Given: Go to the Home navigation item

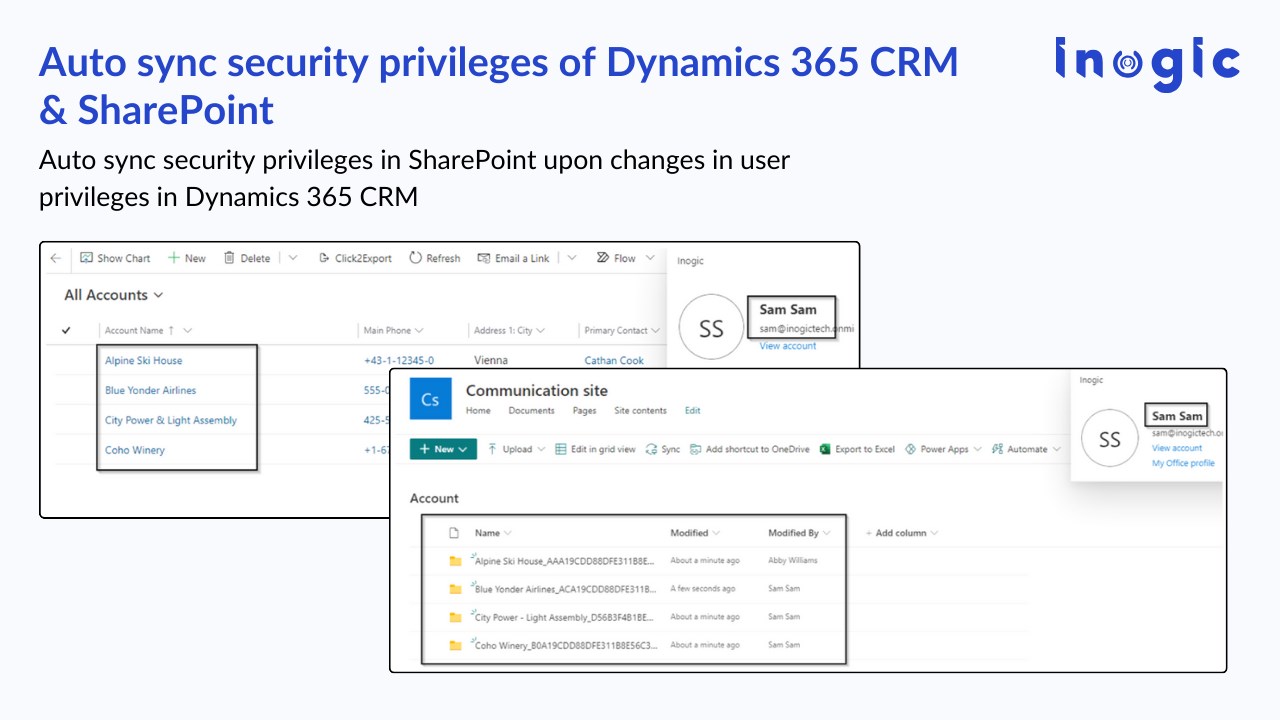Looking at the screenshot, I should coord(478,411).
